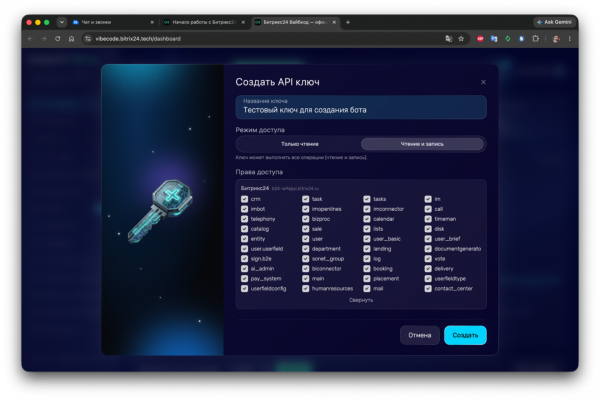Reload the page with the refresh icon
This screenshot has height=400, width=600.
tap(57, 39)
